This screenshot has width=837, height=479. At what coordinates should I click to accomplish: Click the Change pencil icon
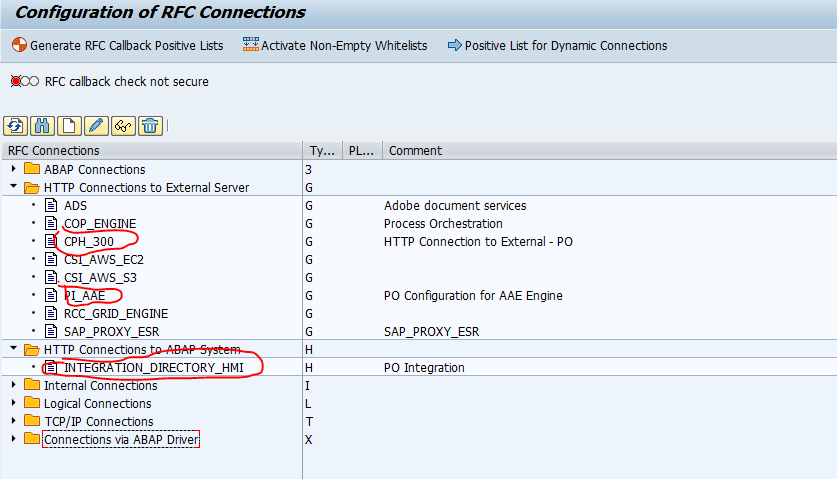96,126
